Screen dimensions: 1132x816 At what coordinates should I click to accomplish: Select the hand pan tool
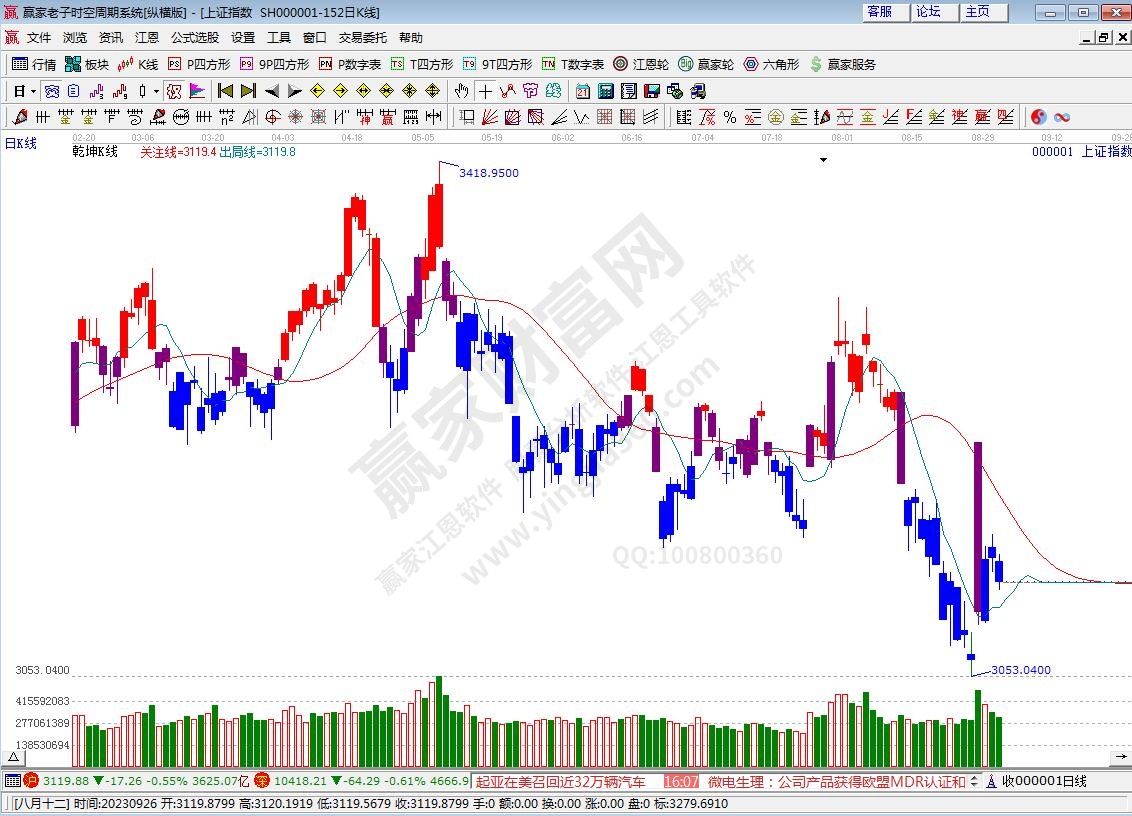462,91
